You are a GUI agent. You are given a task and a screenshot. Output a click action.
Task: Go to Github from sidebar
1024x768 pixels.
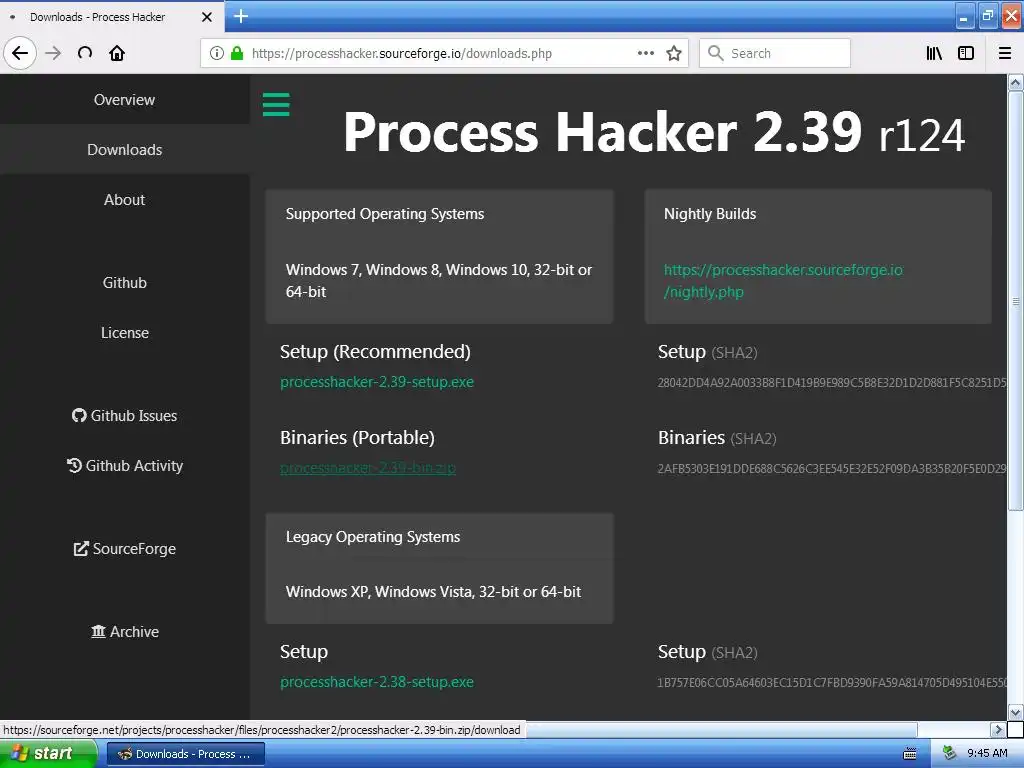point(124,283)
